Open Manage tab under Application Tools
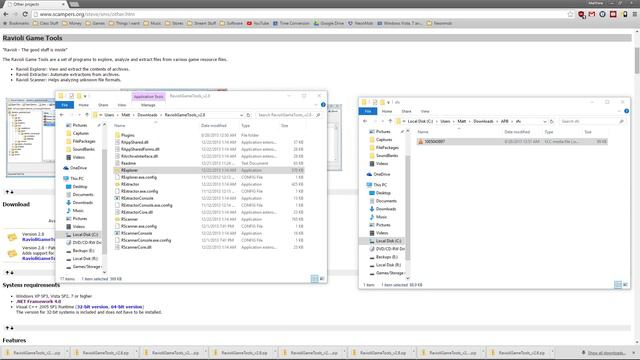Screen dimensions: 640x360 [x=148, y=105]
